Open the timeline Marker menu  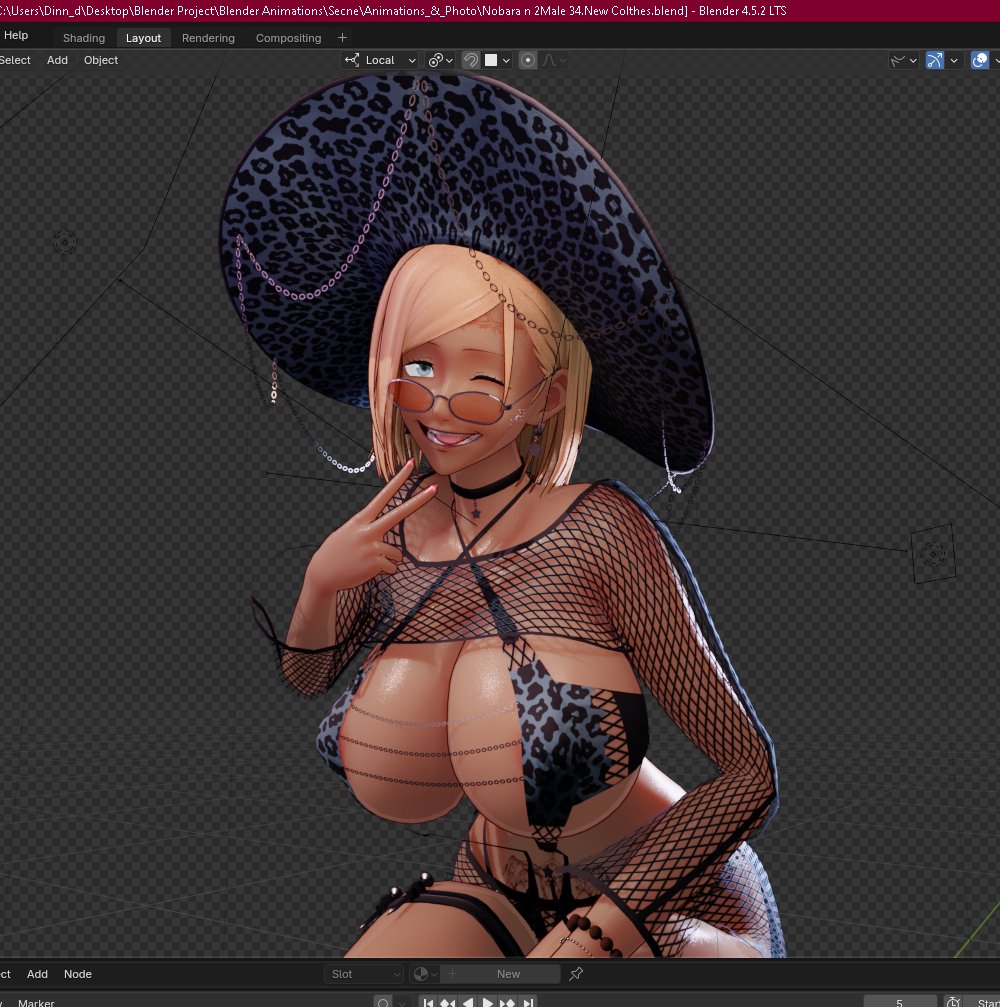click(x=36, y=1003)
